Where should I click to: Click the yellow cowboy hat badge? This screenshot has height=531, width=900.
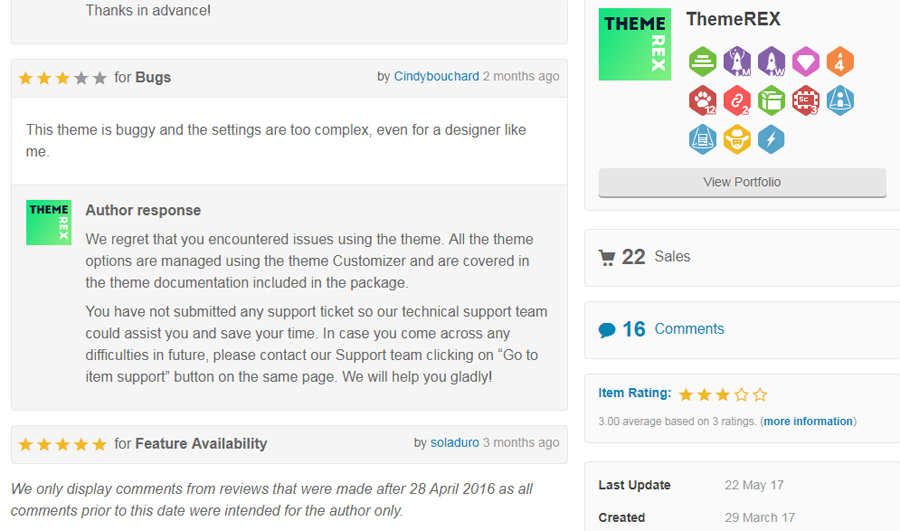point(737,140)
